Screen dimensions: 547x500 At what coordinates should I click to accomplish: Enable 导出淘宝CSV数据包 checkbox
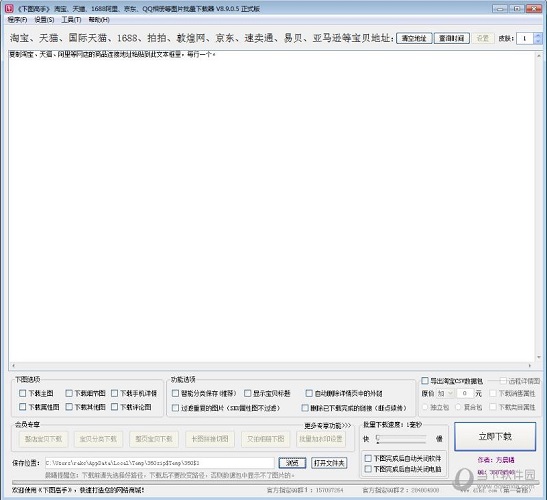425,381
